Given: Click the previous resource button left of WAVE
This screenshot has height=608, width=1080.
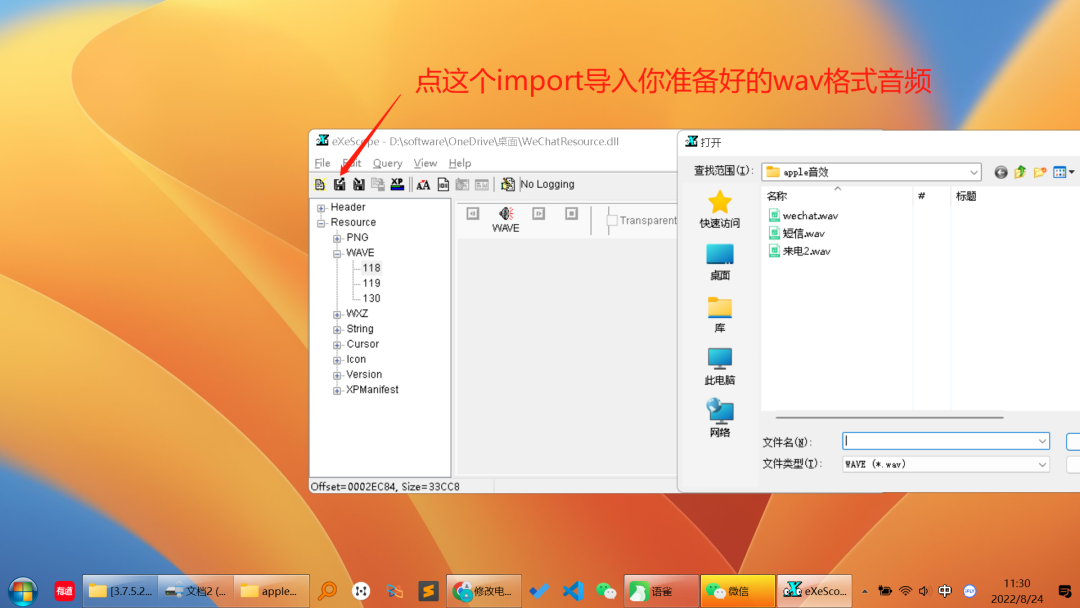Looking at the screenshot, I should 472,213.
